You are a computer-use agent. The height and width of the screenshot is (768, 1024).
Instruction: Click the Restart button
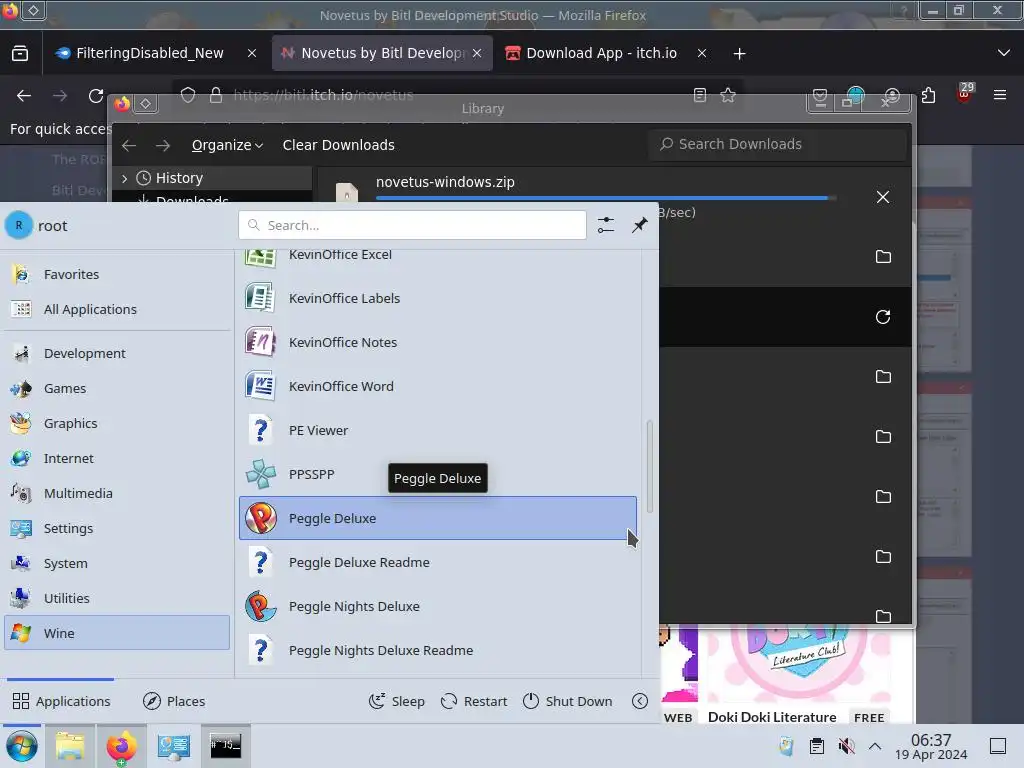click(x=474, y=701)
